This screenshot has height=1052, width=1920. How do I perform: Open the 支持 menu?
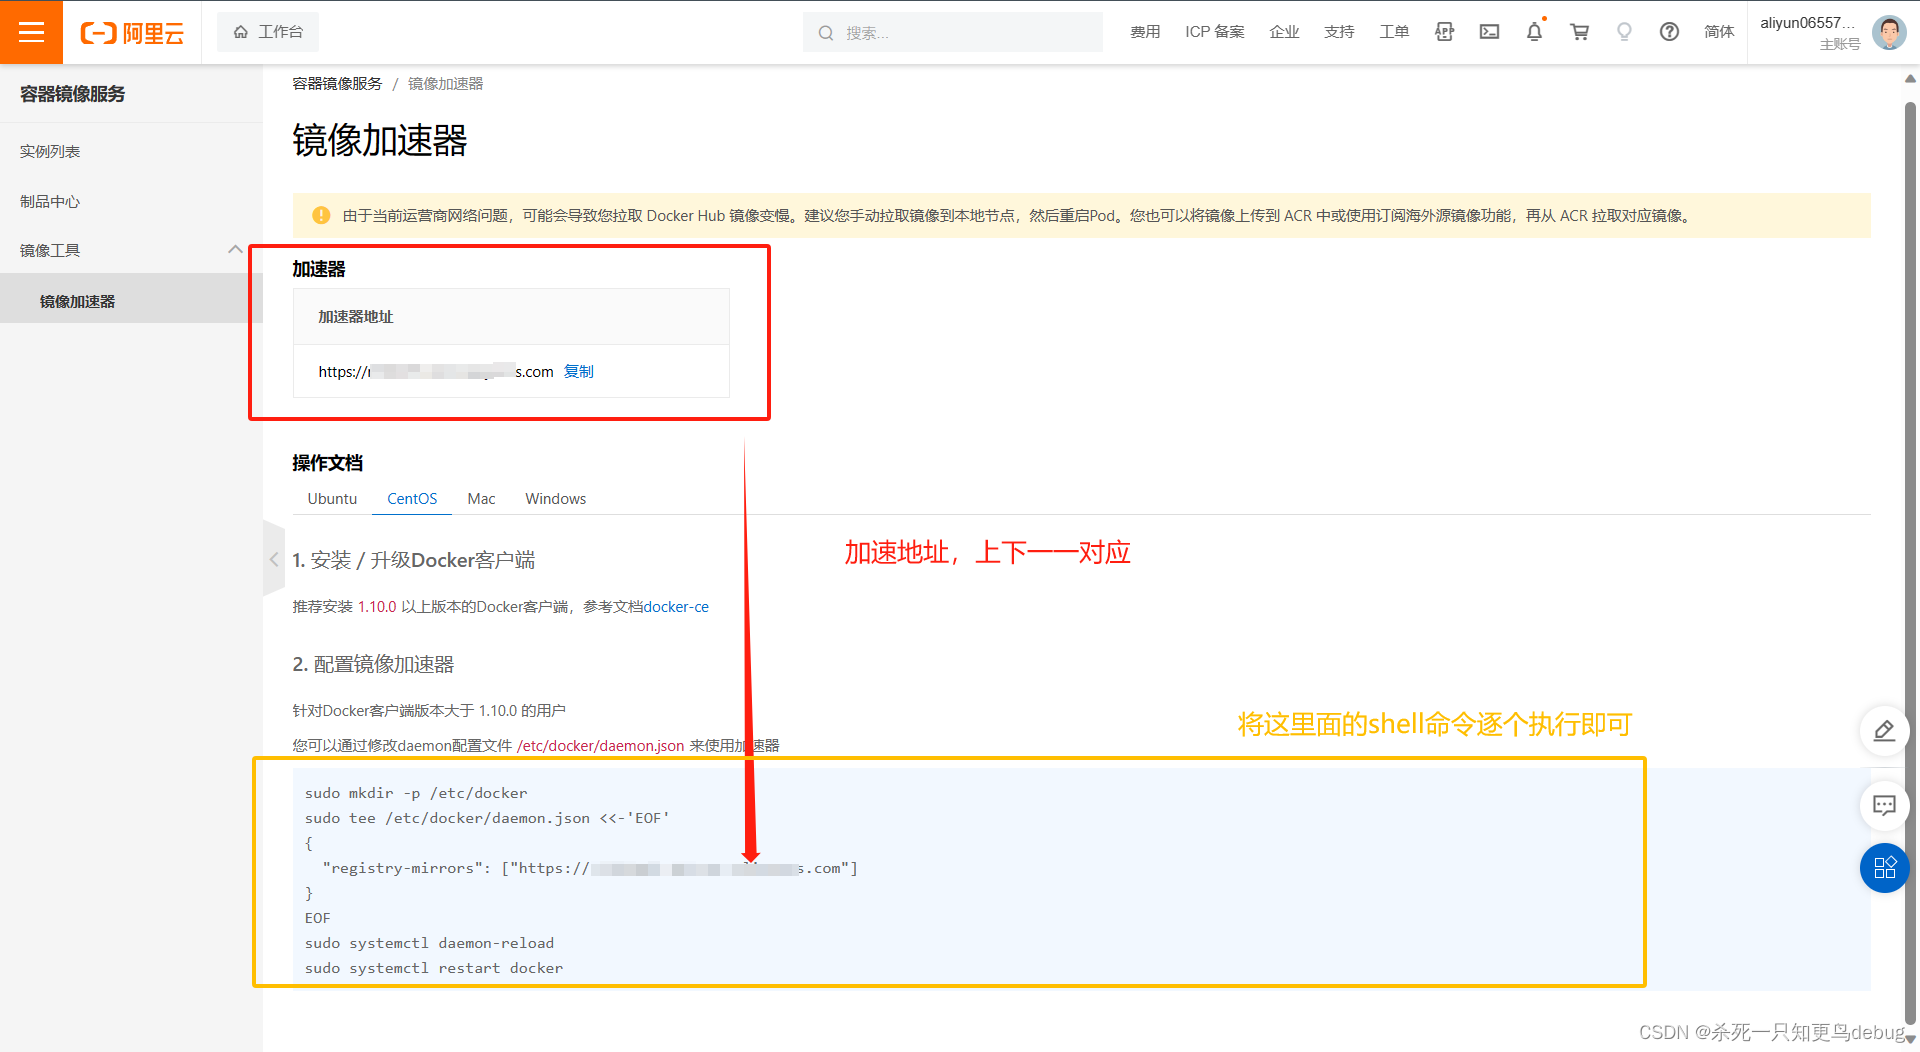point(1339,32)
